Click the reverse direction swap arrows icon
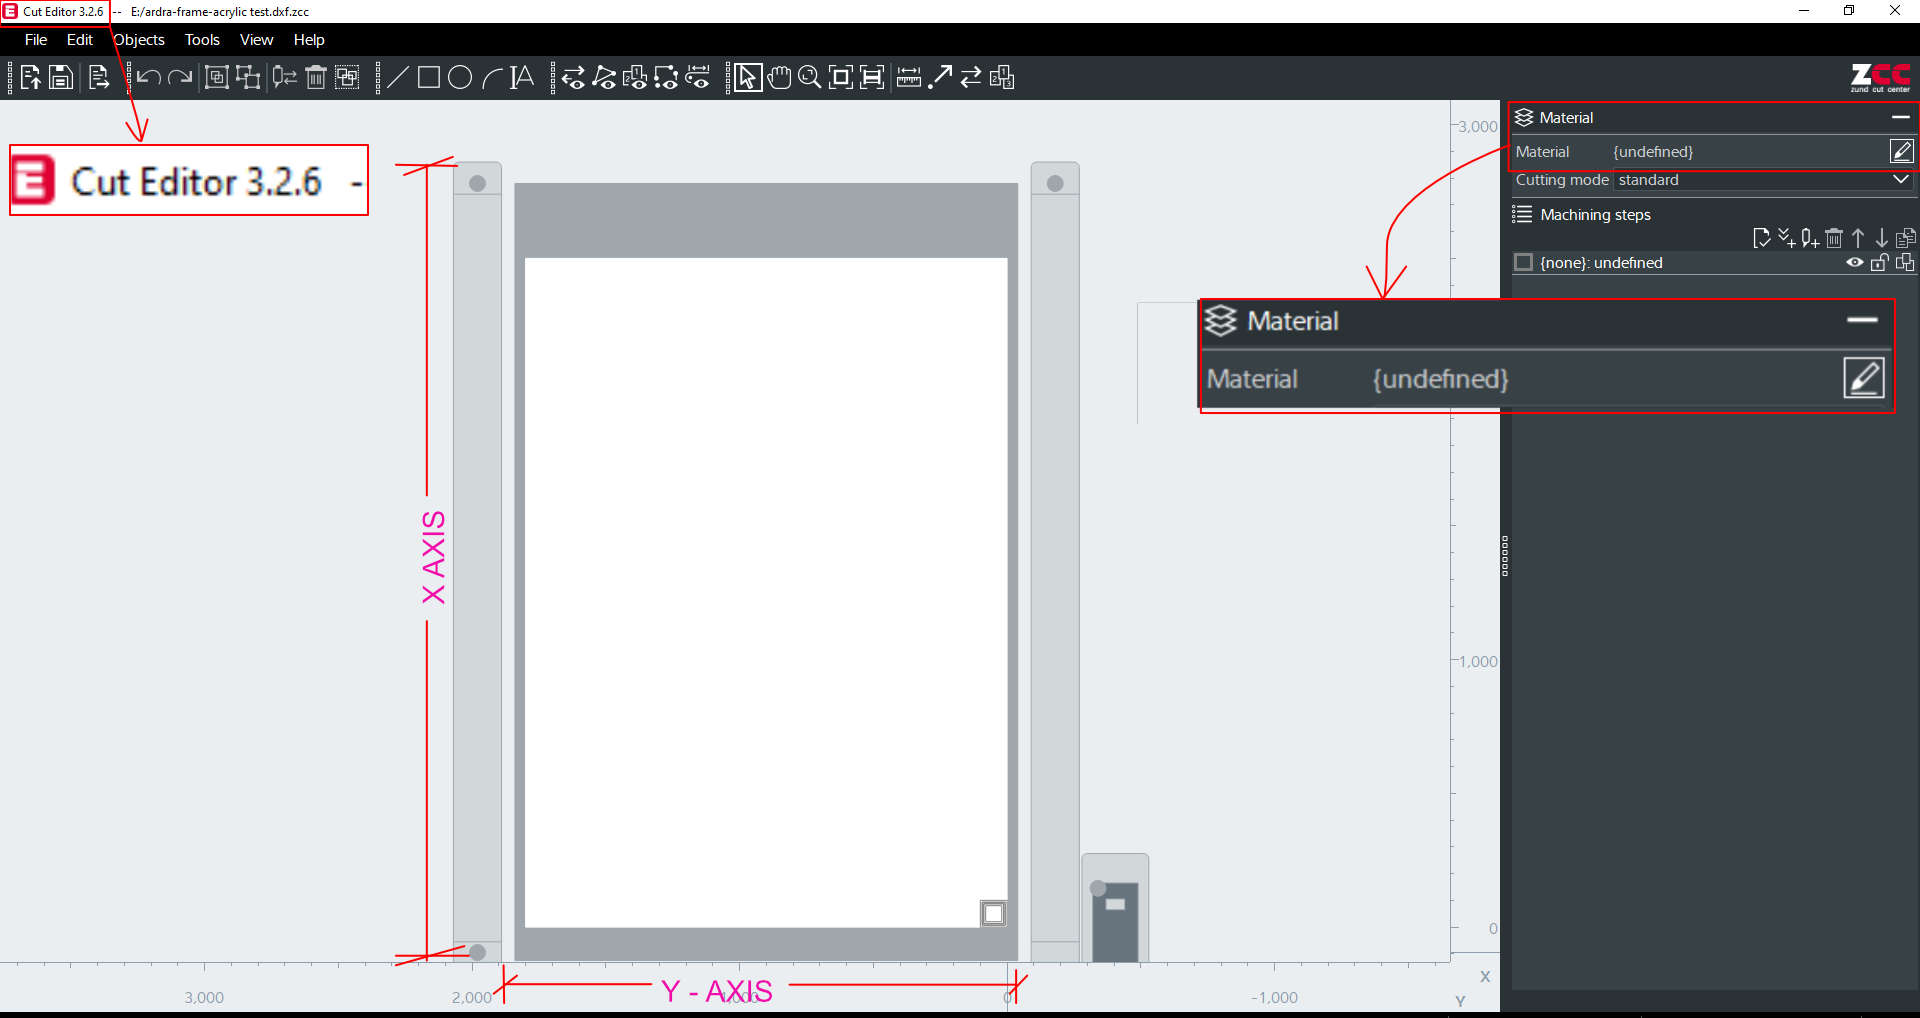 (971, 77)
